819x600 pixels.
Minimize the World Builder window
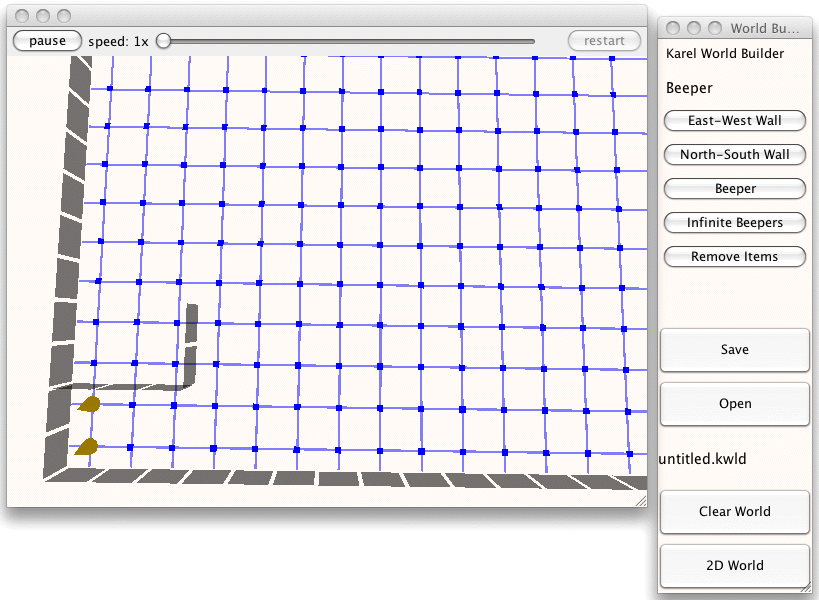point(694,28)
